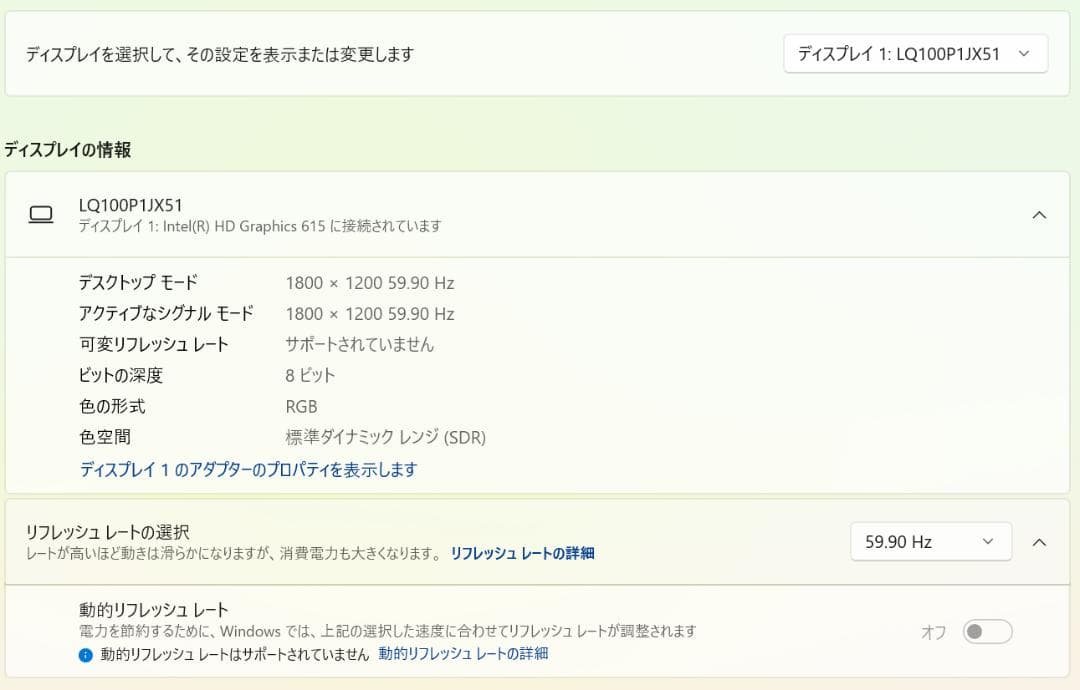This screenshot has height=690, width=1080.
Task: Collapse the LQ100P1JX51 display information panel
Action: point(1038,214)
